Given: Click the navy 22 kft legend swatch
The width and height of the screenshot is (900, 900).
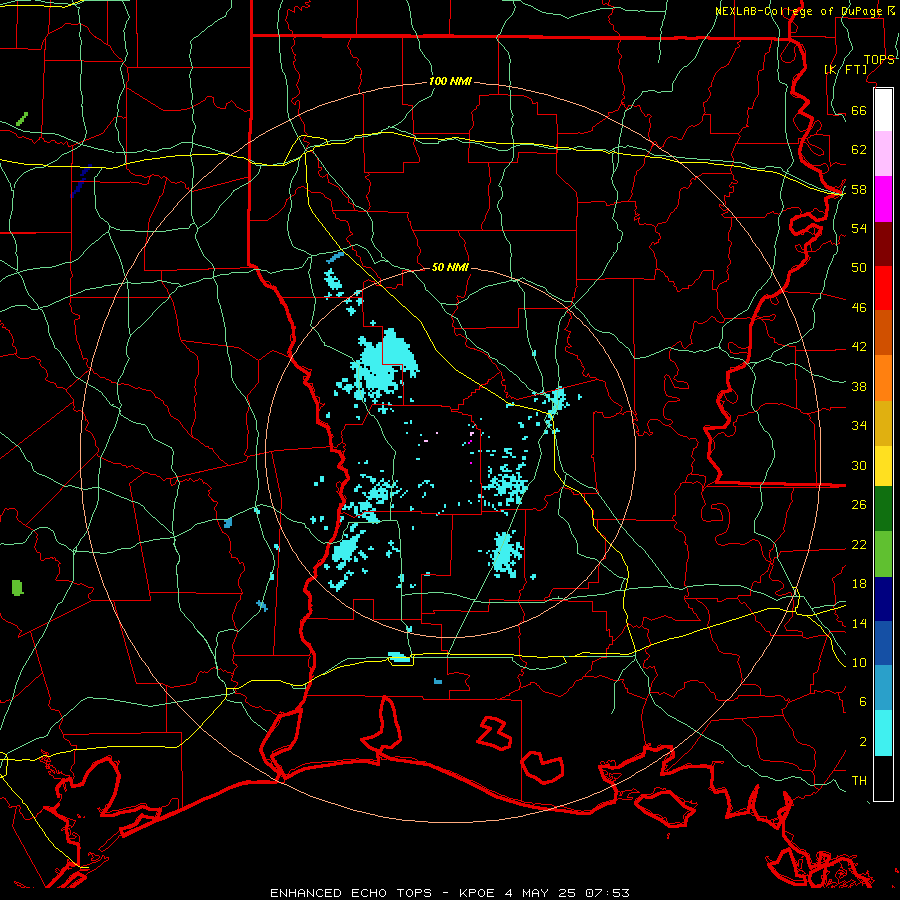Looking at the screenshot, I should tap(883, 599).
